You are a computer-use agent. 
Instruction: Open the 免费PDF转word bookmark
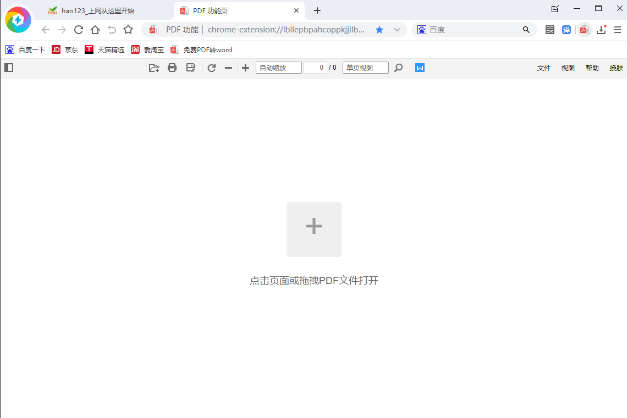pos(201,50)
